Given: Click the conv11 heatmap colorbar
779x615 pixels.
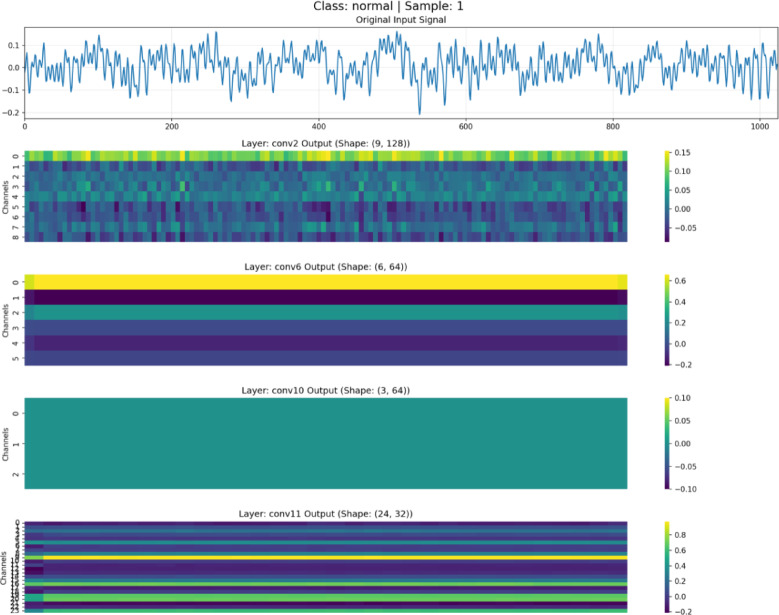Looking at the screenshot, I should 667,567.
